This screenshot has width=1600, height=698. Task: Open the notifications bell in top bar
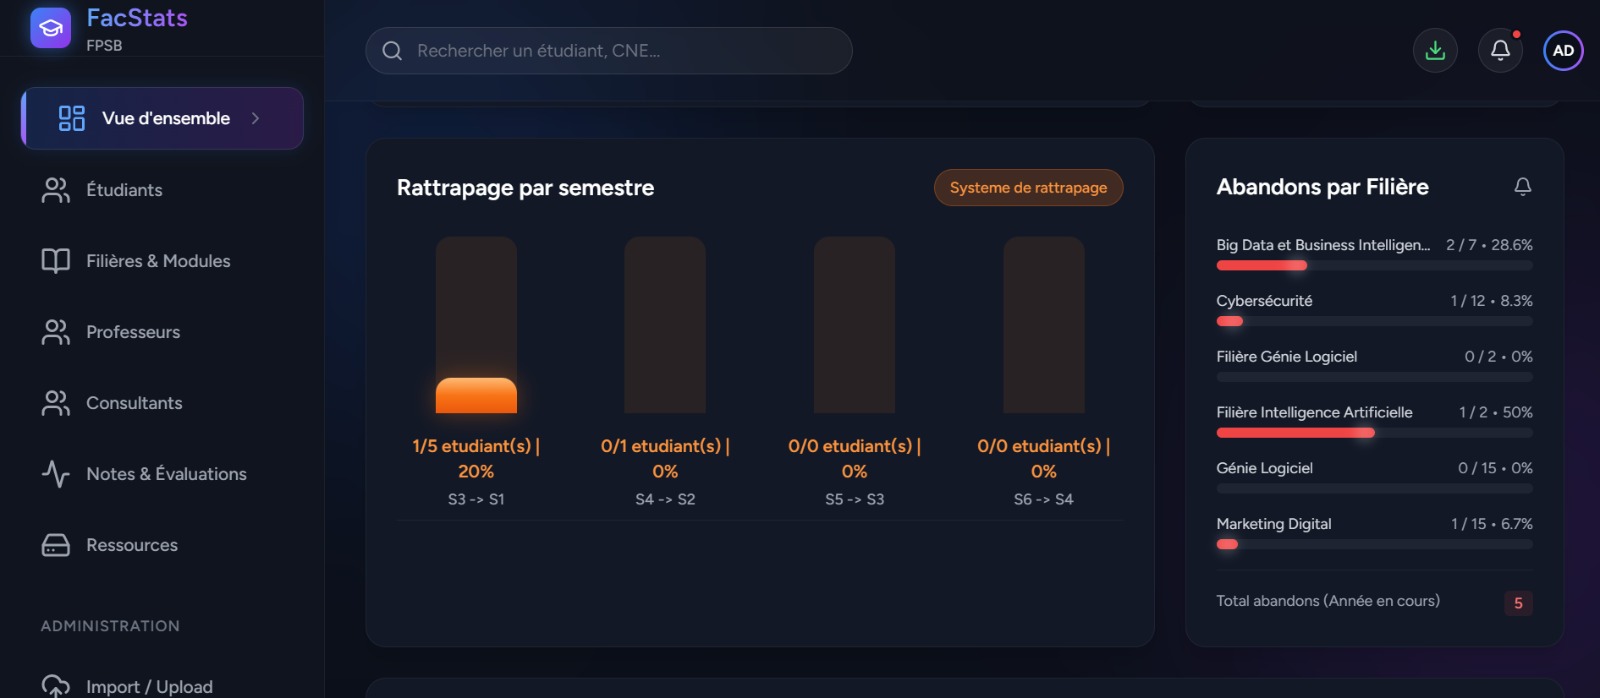tap(1500, 51)
